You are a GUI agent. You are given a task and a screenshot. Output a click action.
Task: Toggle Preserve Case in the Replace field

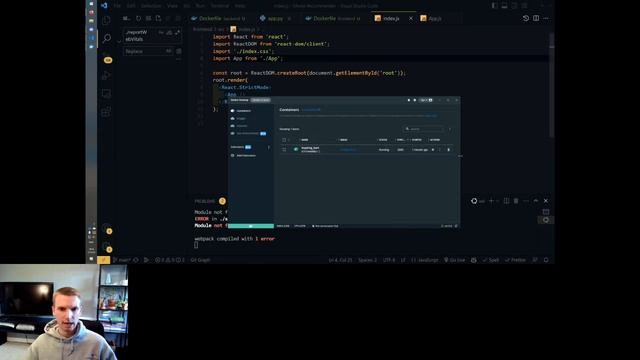point(169,51)
